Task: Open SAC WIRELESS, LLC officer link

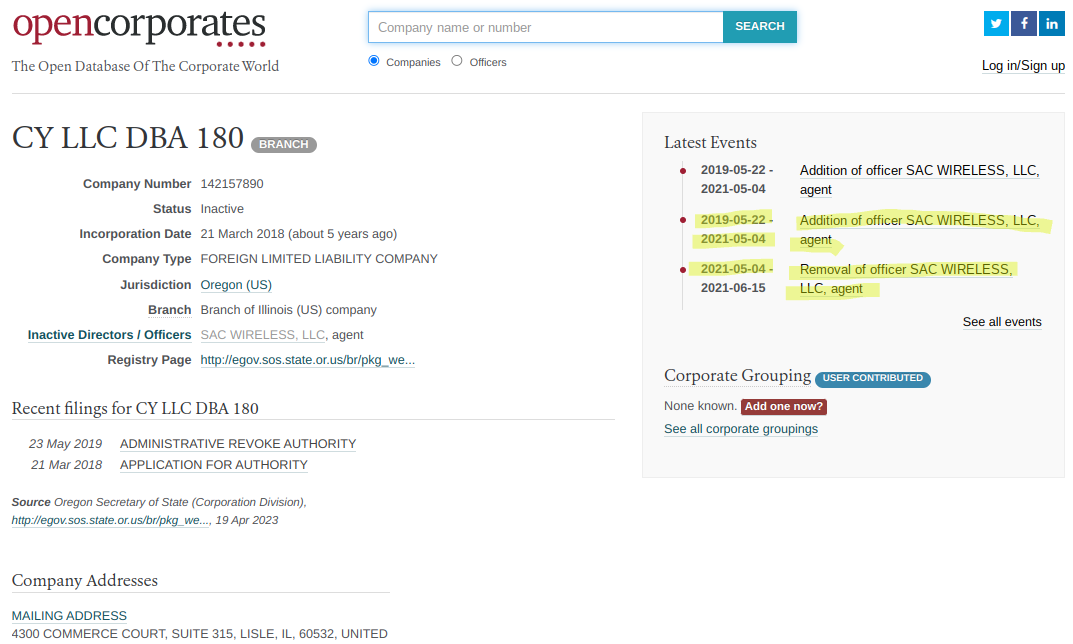Action: pos(263,335)
